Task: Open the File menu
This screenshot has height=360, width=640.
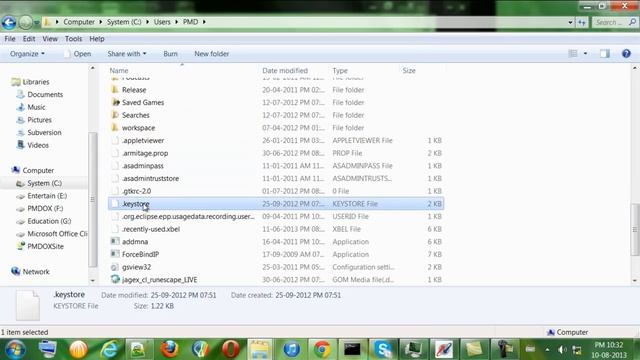Action: coord(10,39)
